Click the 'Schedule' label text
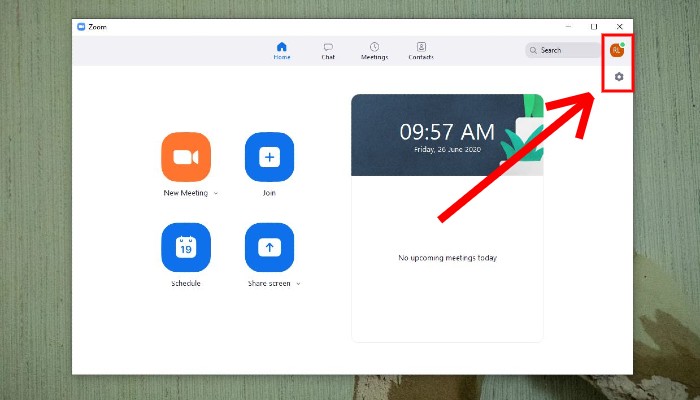 click(186, 283)
